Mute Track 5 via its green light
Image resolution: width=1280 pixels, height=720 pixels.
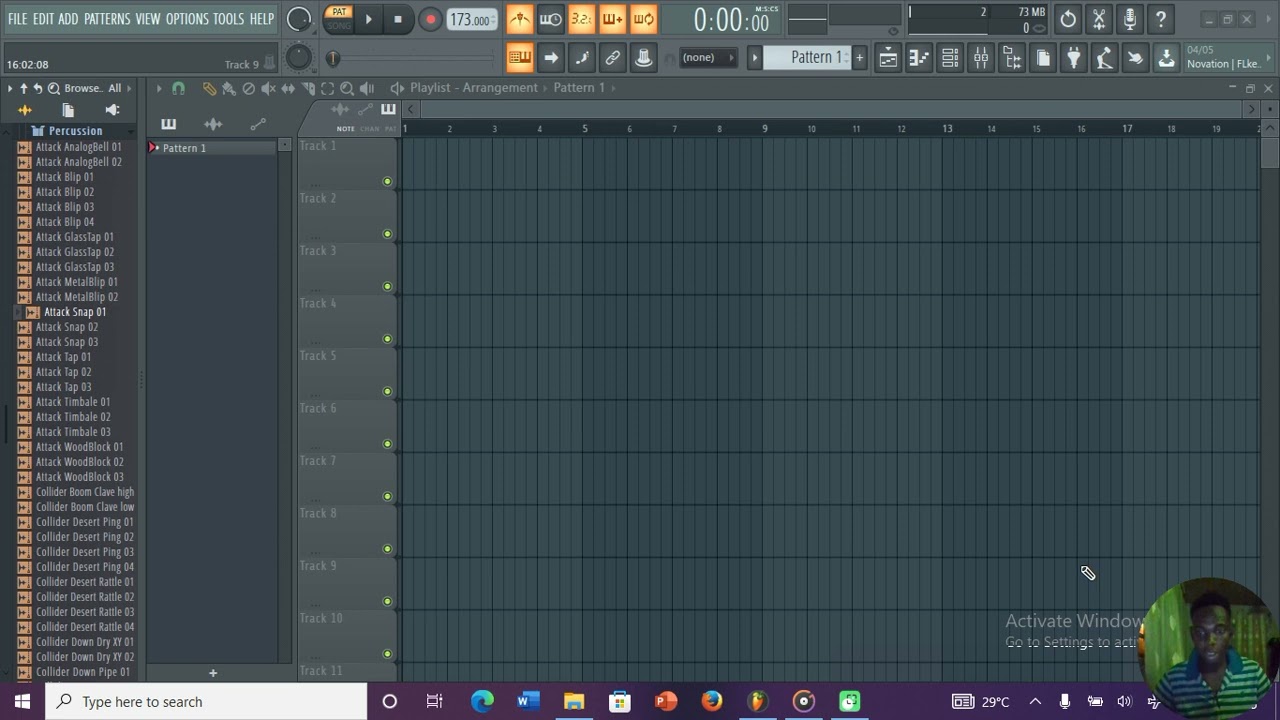(x=387, y=391)
